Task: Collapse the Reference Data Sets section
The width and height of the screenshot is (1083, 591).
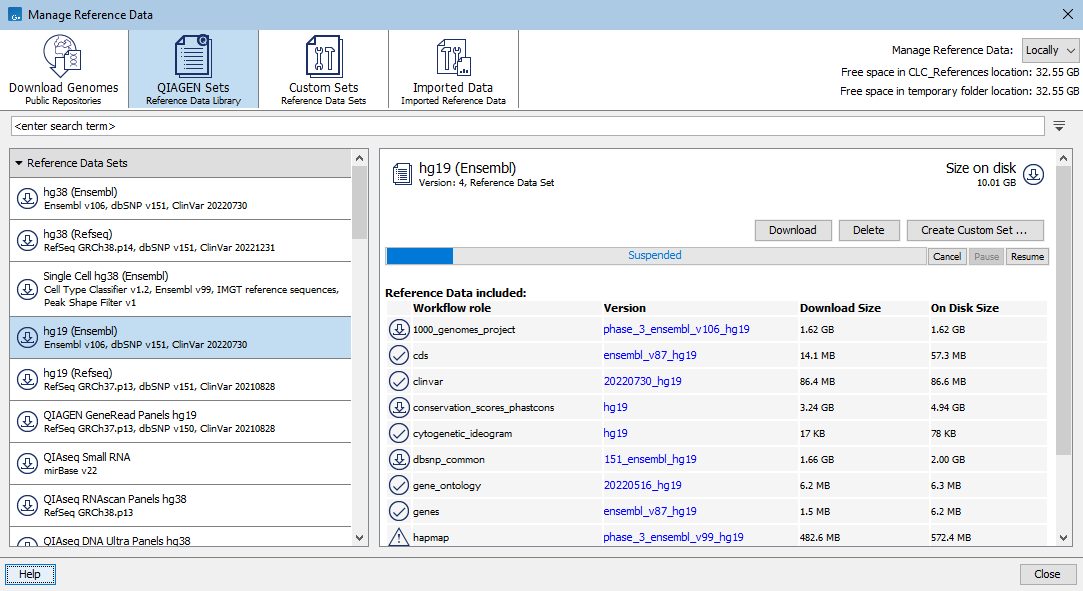Action: click(x=19, y=163)
